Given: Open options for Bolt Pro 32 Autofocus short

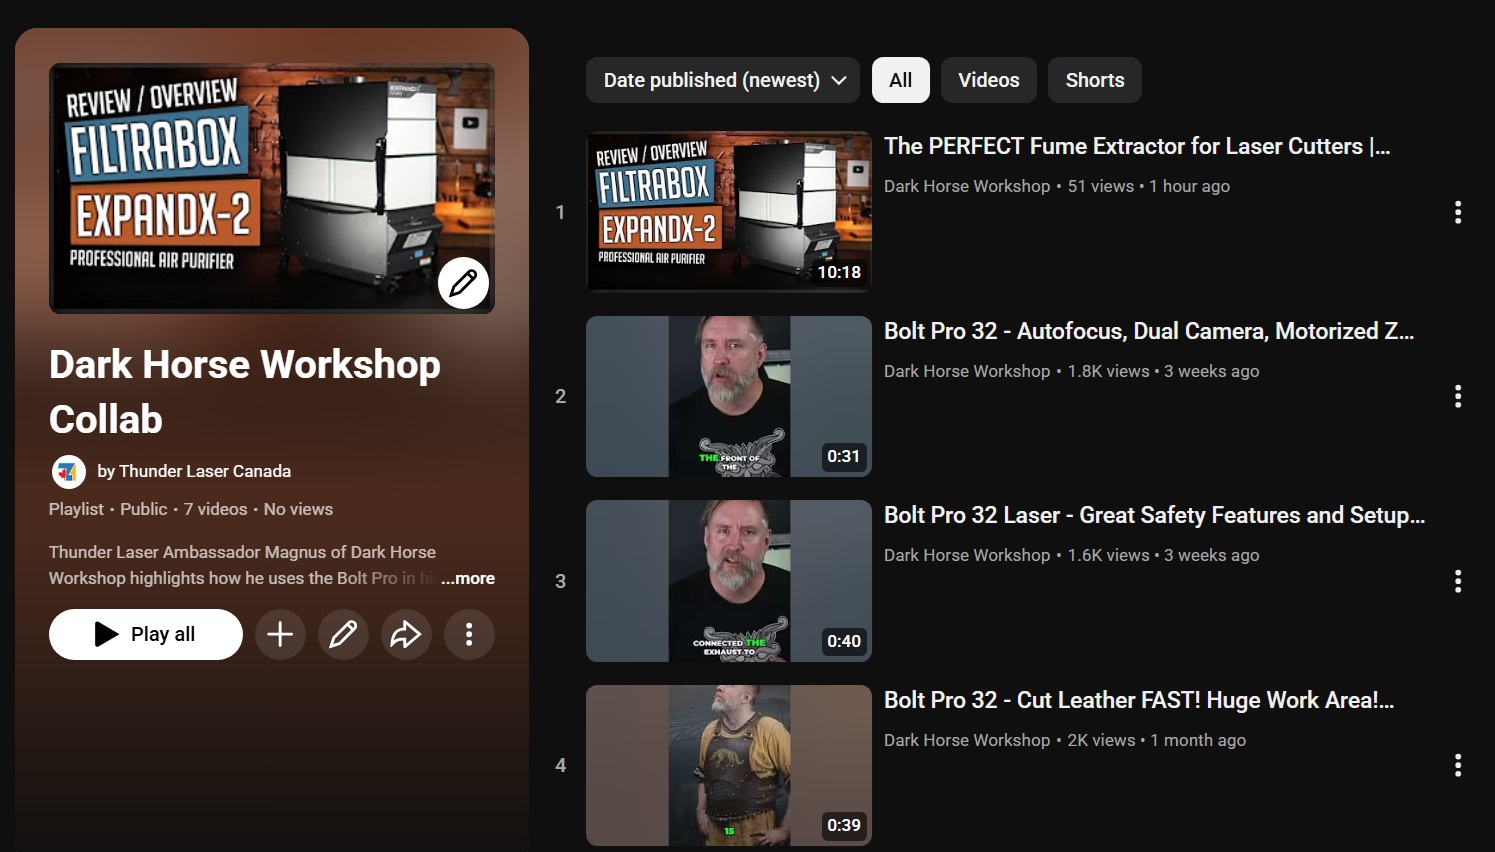Looking at the screenshot, I should (x=1458, y=396).
